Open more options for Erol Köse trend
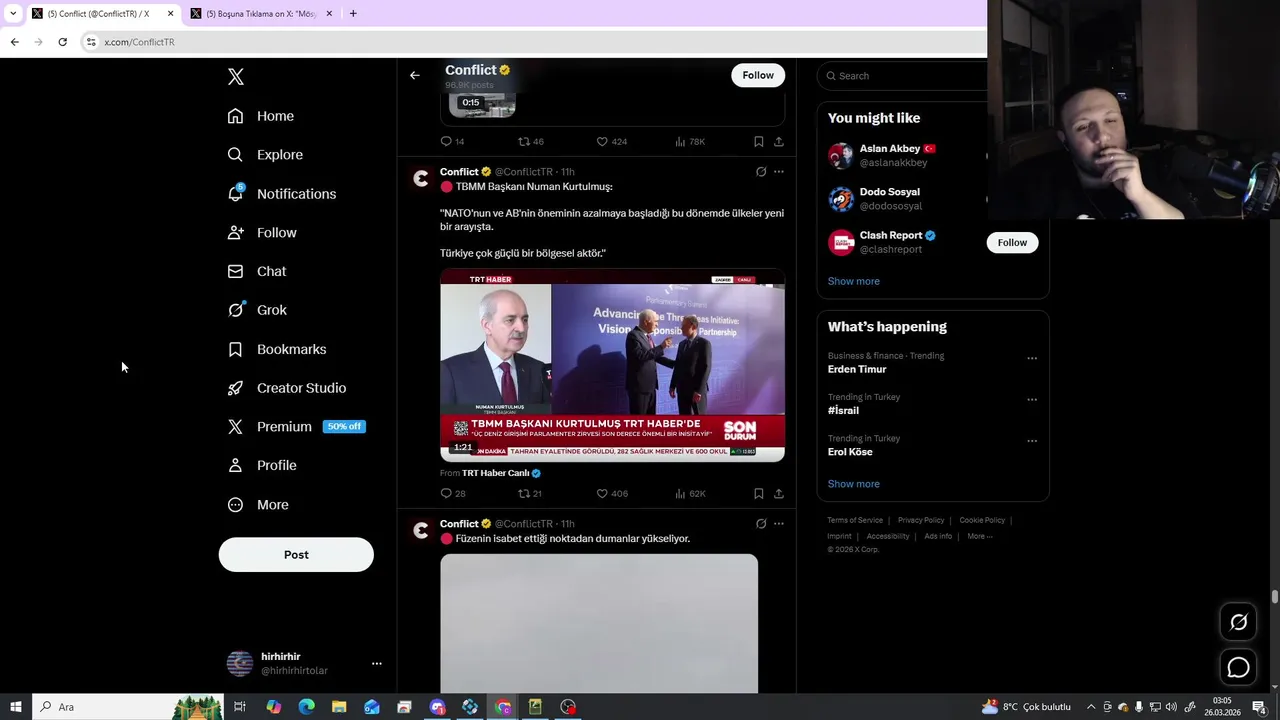The width and height of the screenshot is (1280, 720). tap(1032, 441)
